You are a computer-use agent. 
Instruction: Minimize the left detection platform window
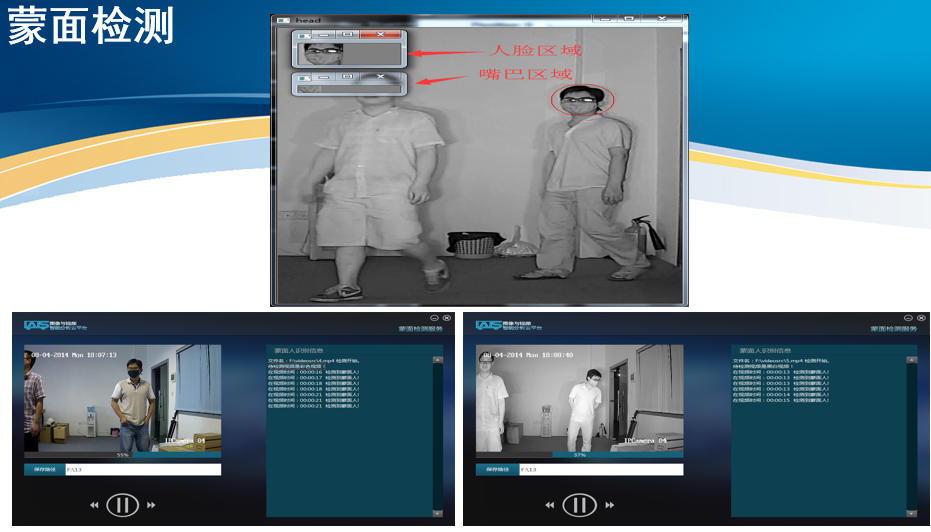click(435, 318)
